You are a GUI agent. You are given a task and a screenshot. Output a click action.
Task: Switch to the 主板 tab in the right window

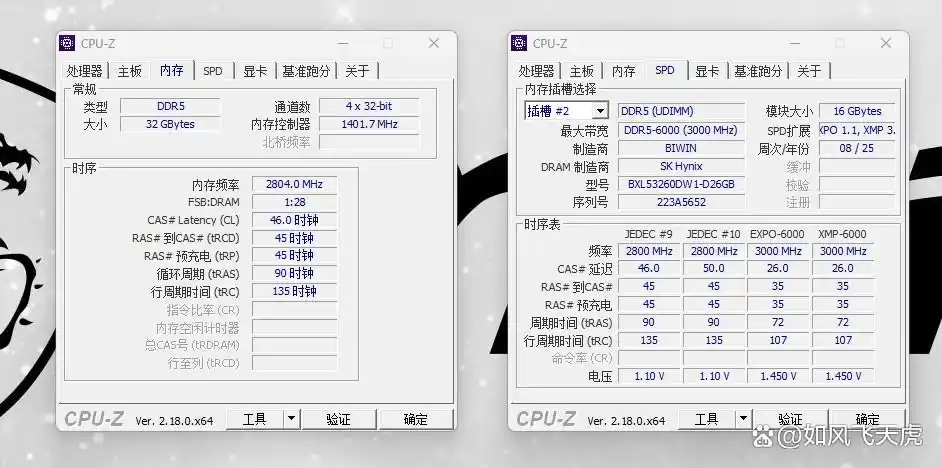582,71
